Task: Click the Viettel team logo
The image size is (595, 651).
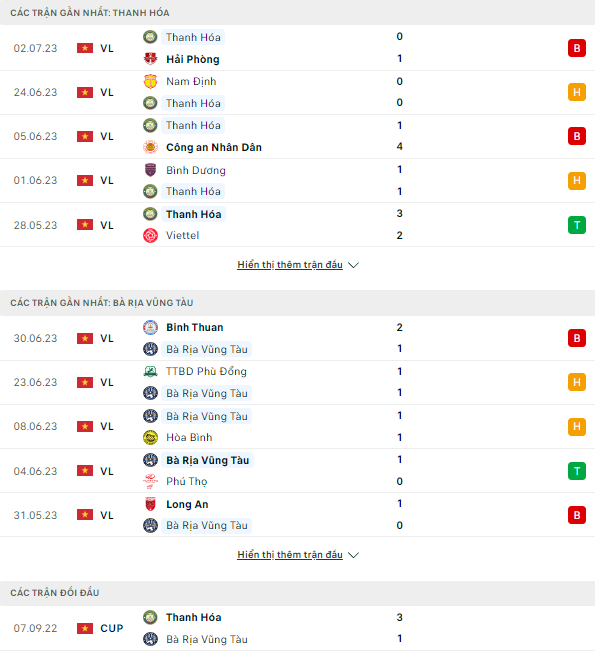Action: tap(150, 235)
